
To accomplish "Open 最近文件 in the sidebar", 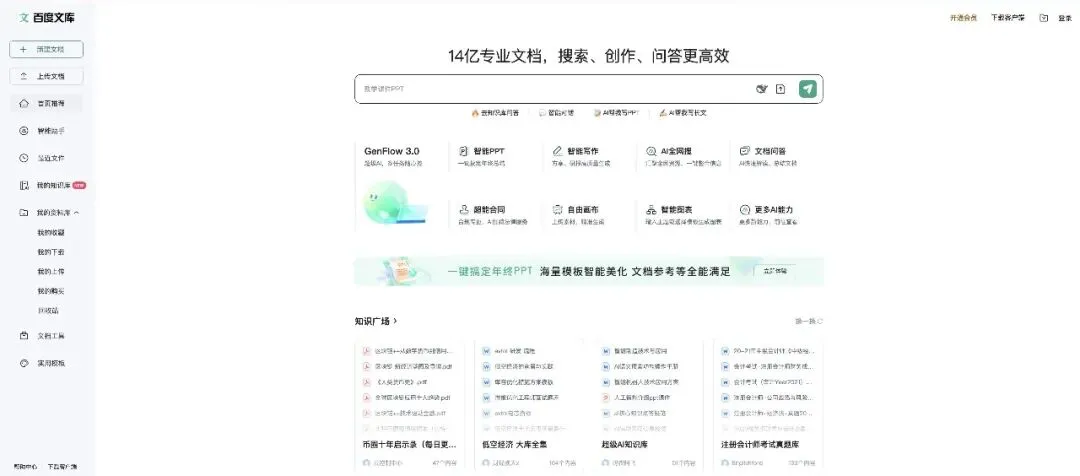I will click(x=46, y=158).
